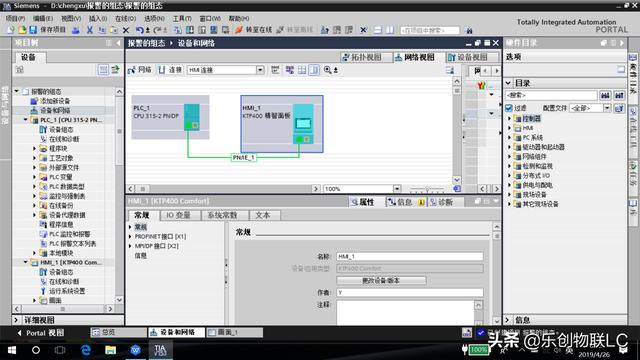Click the HMI_1 device in network view

tap(282, 124)
